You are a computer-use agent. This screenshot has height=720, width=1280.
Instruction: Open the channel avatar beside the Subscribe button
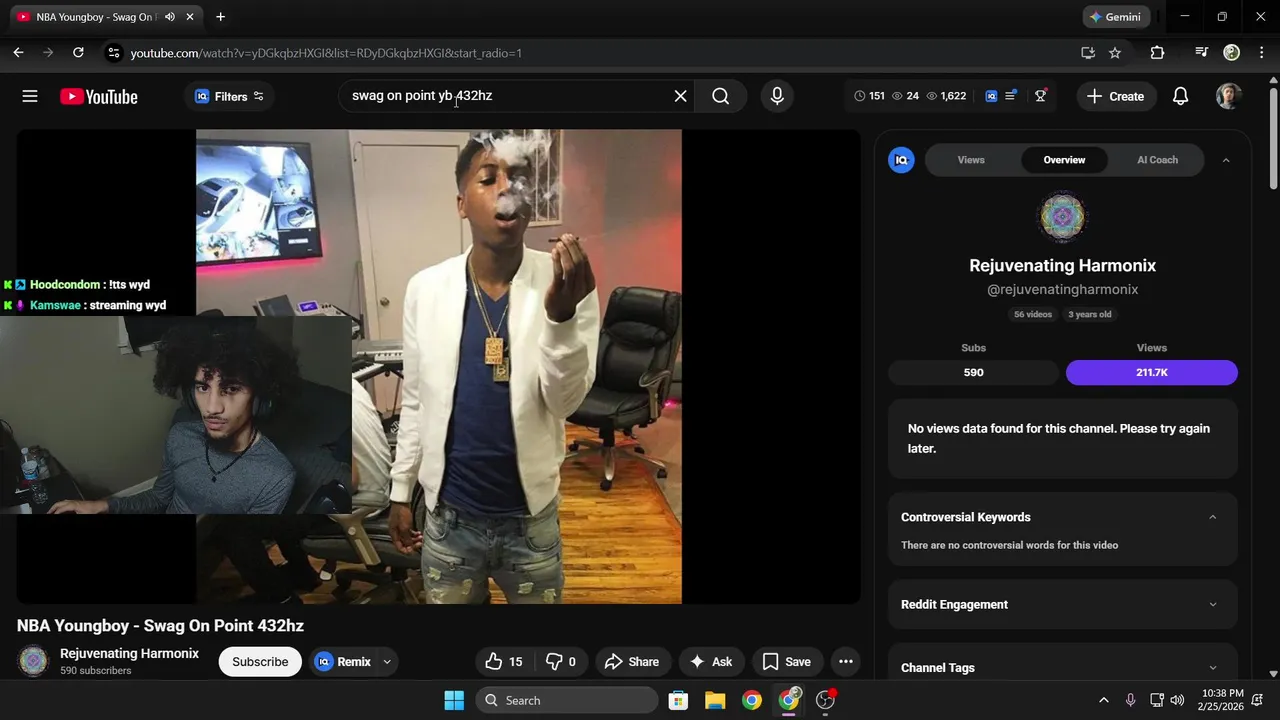click(x=33, y=661)
